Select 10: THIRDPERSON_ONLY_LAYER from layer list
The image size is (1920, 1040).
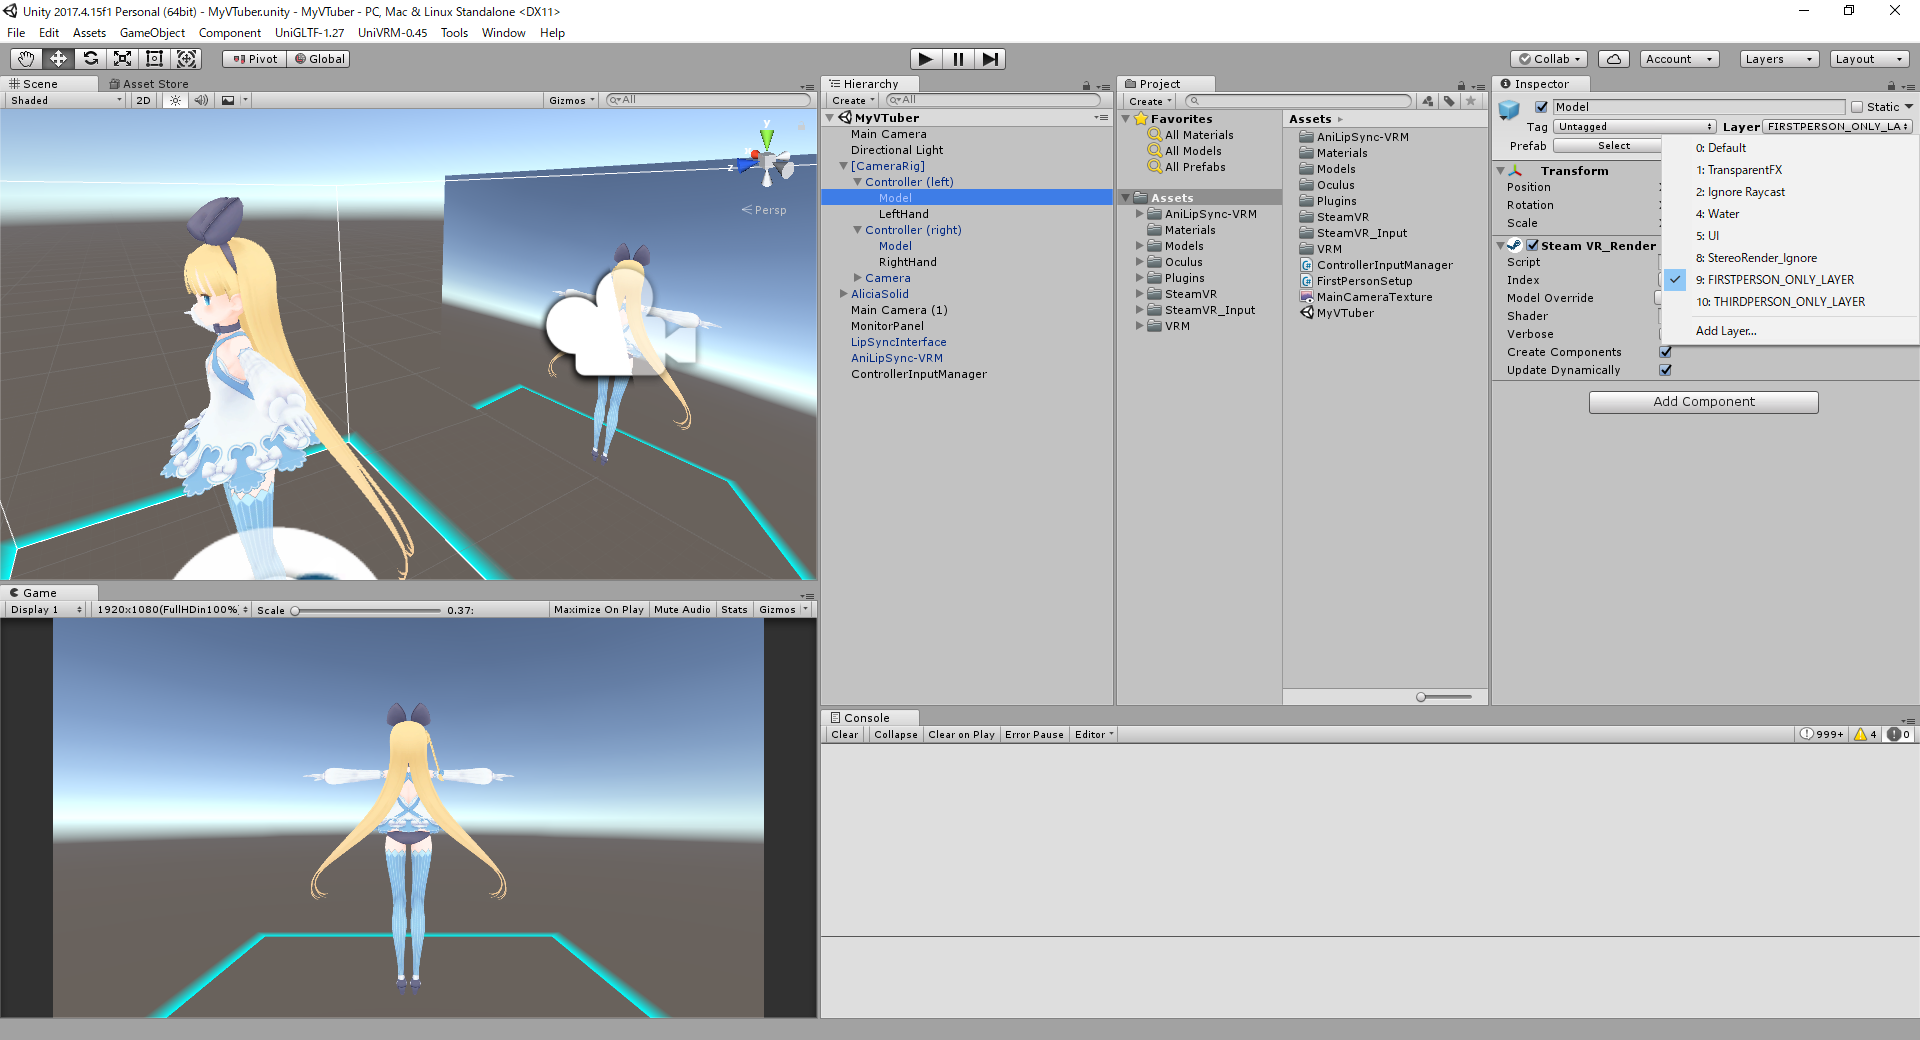point(1780,302)
